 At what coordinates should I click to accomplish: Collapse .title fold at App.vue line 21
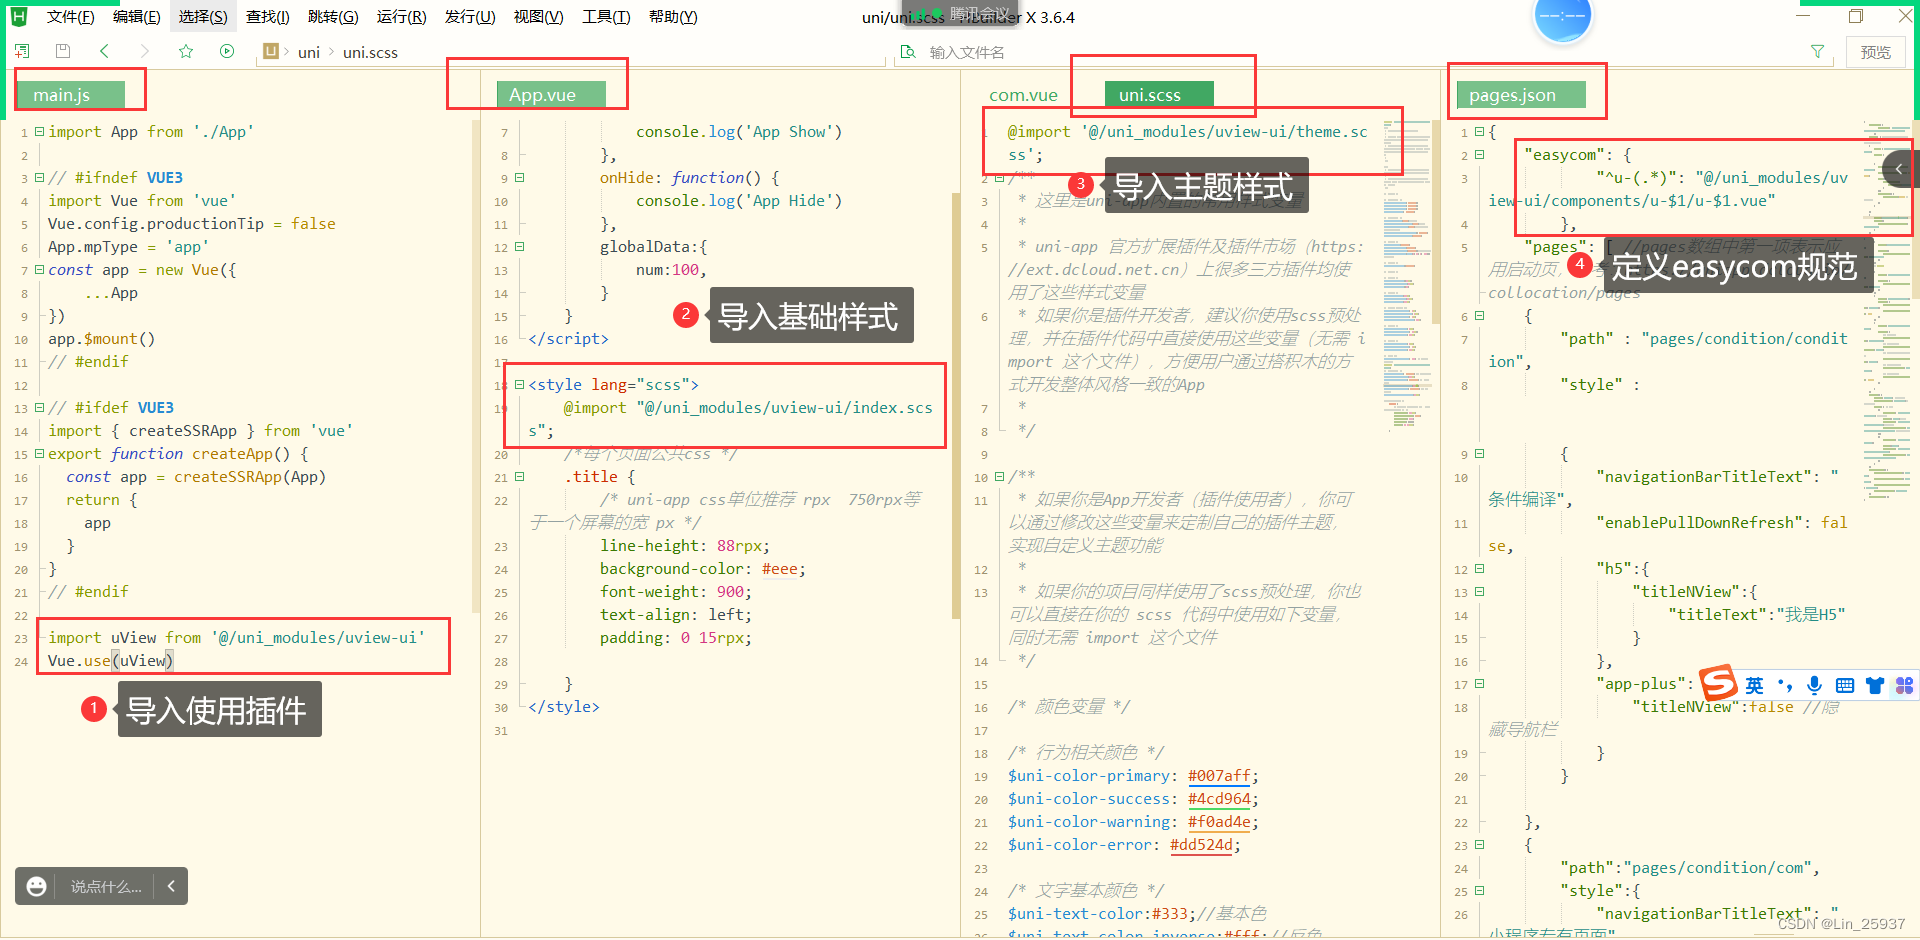[x=519, y=476]
